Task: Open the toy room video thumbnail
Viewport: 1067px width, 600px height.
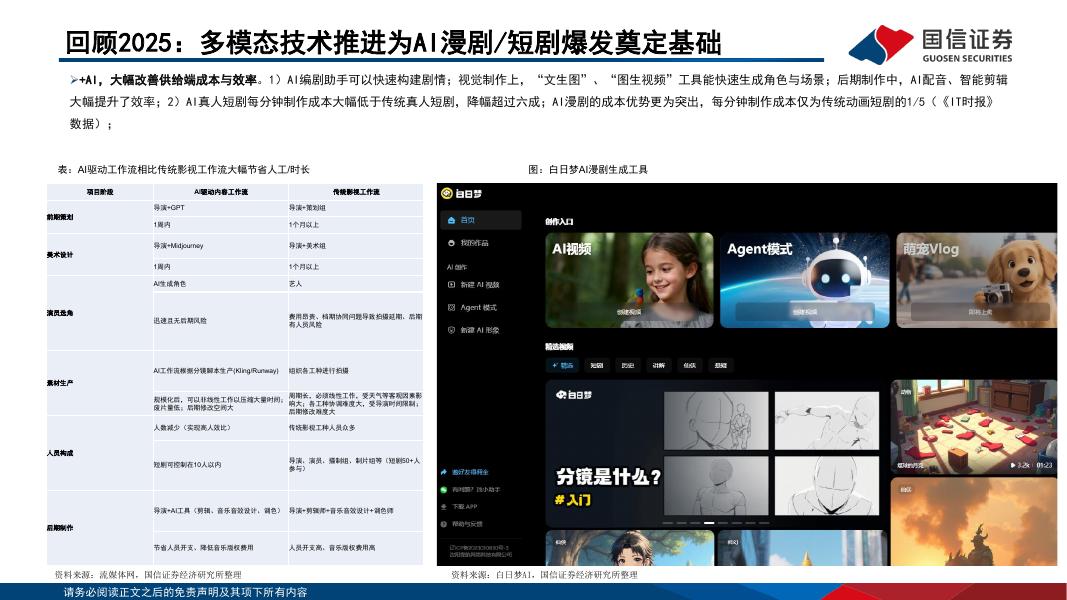Action: 974,427
